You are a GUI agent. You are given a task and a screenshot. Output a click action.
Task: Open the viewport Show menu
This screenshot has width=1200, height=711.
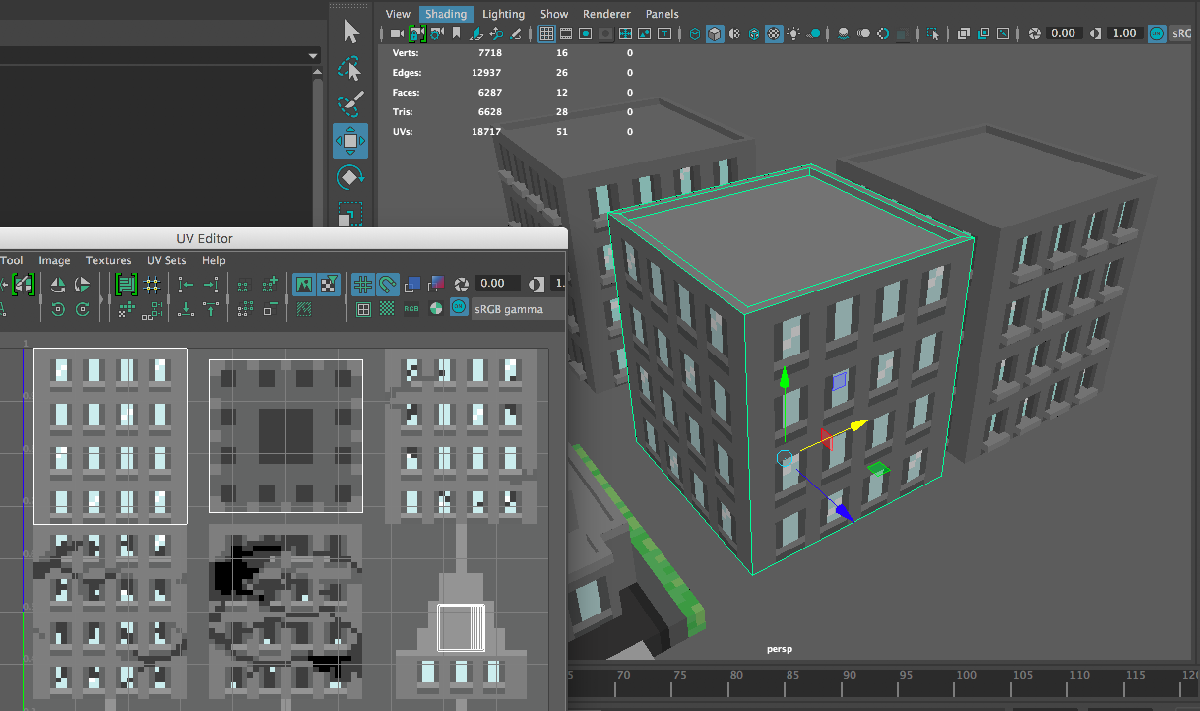tap(554, 14)
